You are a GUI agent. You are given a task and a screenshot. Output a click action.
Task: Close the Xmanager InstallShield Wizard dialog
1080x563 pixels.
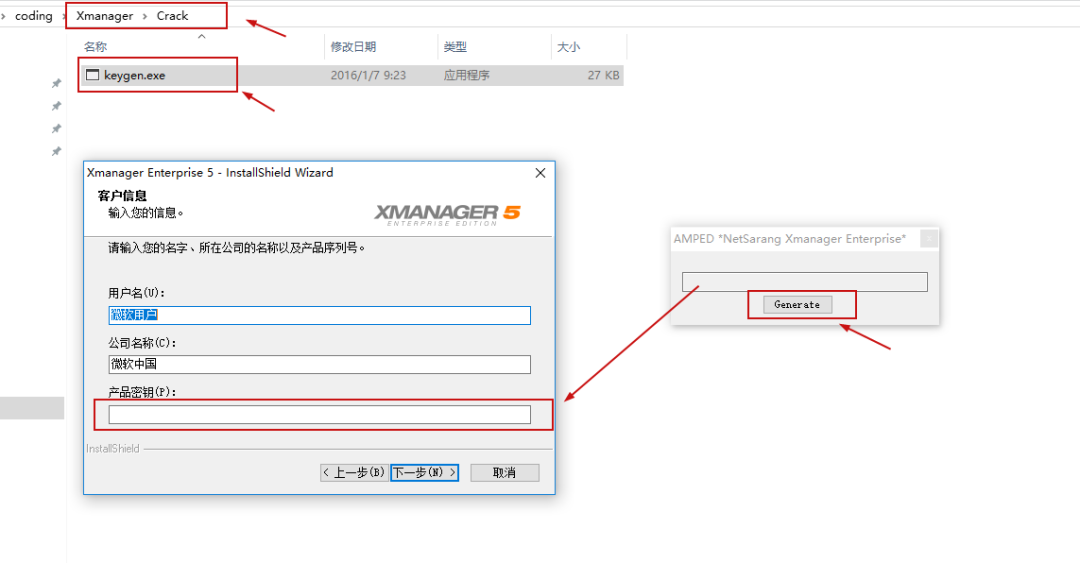[541, 173]
